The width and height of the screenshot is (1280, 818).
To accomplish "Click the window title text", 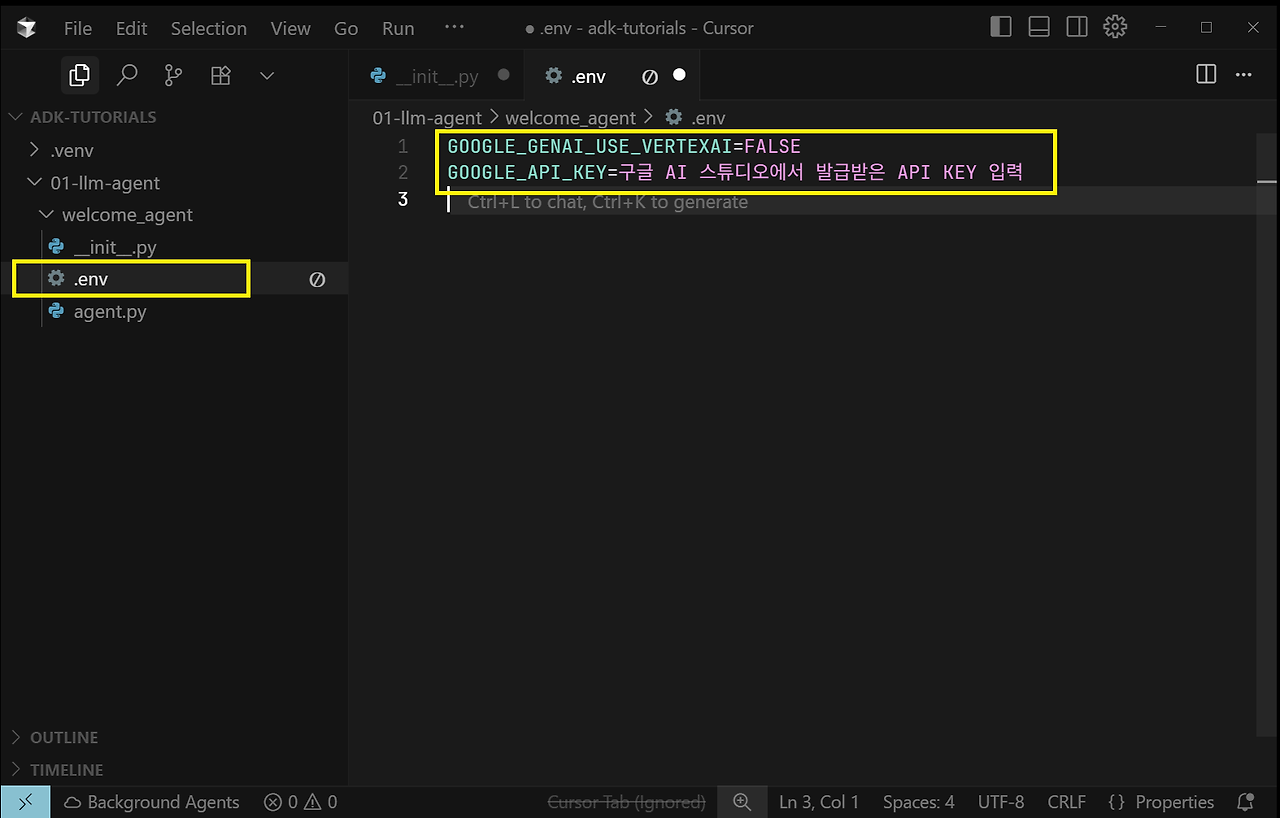I will click(640, 28).
